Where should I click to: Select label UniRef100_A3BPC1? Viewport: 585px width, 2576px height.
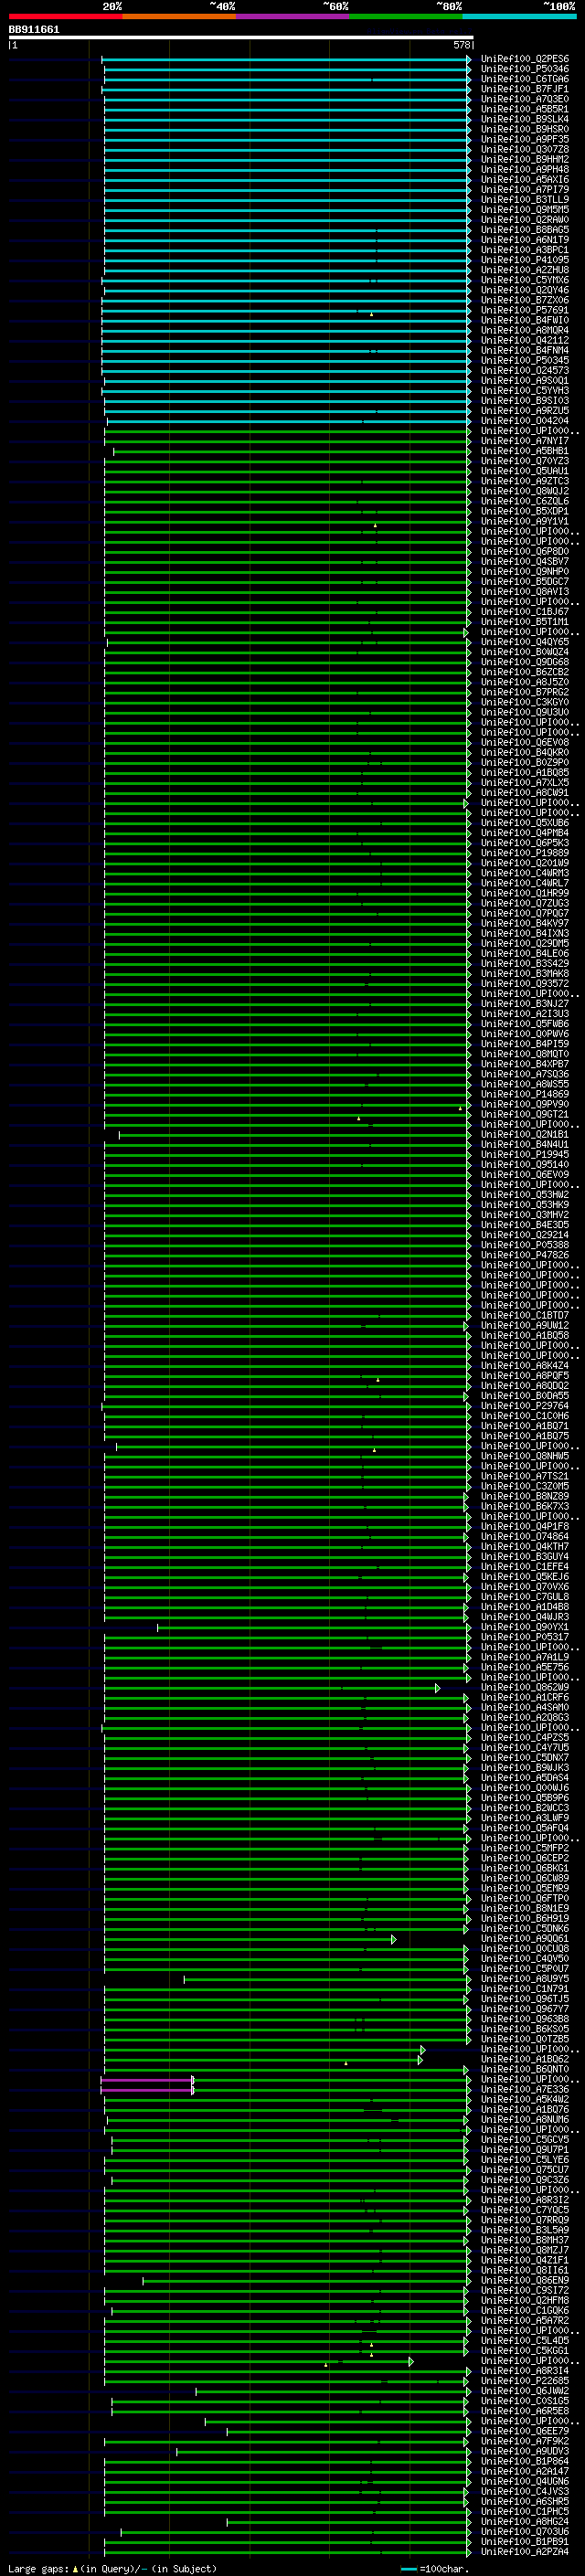[x=525, y=250]
